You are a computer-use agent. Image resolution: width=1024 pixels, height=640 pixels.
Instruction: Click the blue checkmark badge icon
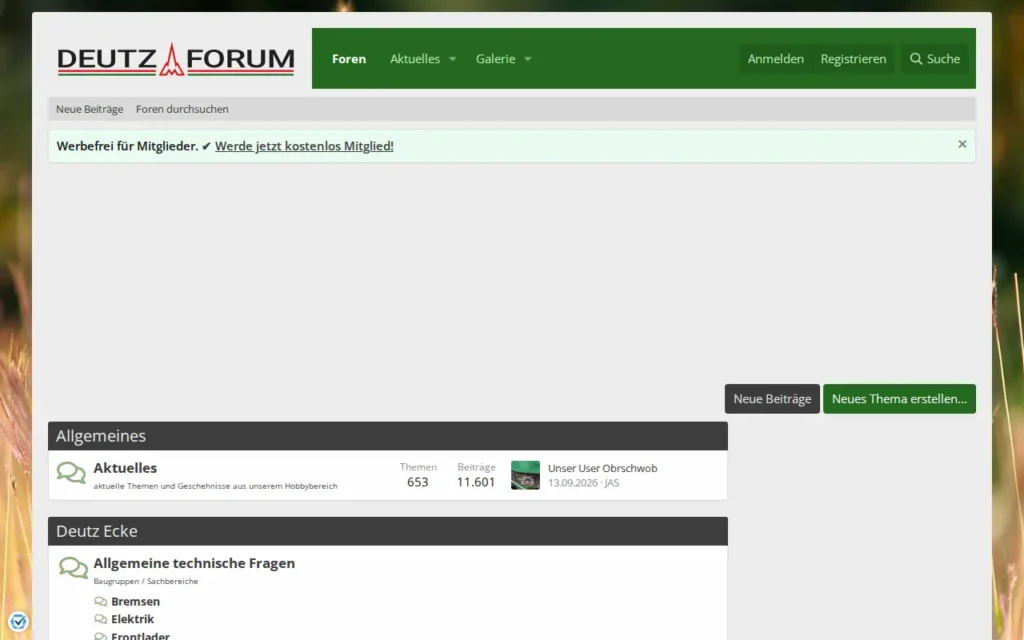point(18,621)
